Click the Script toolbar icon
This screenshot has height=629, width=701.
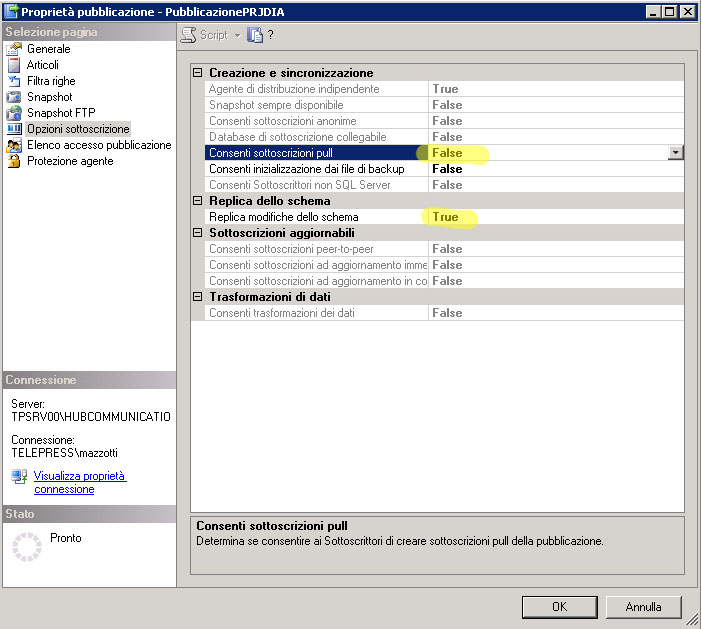(x=189, y=35)
